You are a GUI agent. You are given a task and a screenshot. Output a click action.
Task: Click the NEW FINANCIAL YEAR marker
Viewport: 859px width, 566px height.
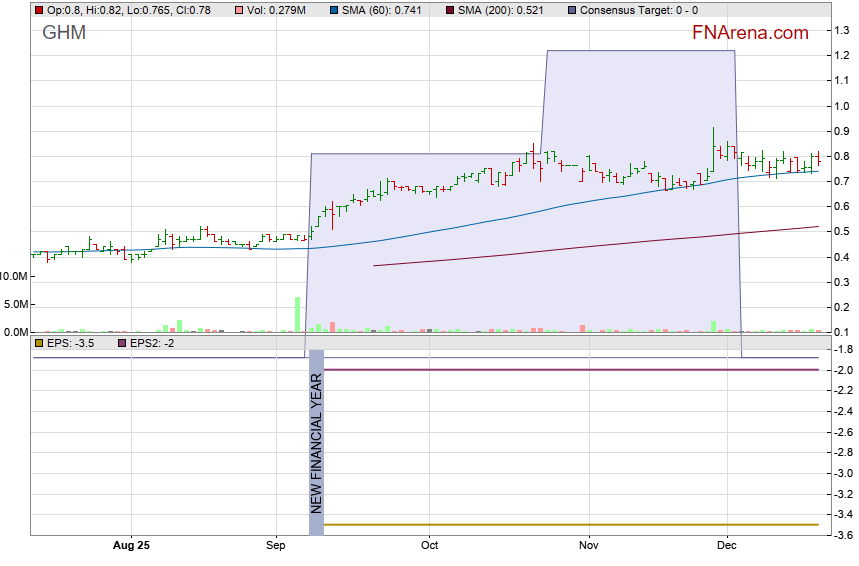[316, 442]
